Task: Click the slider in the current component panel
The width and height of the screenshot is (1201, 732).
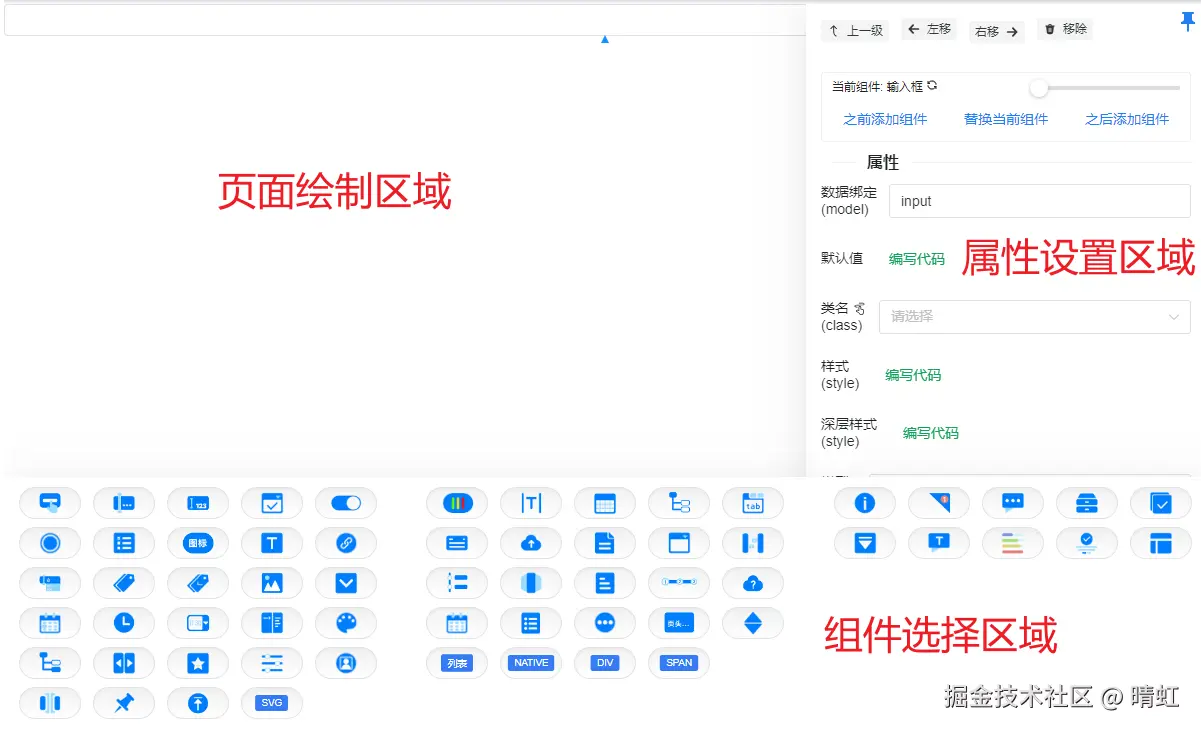Action: [x=1038, y=88]
